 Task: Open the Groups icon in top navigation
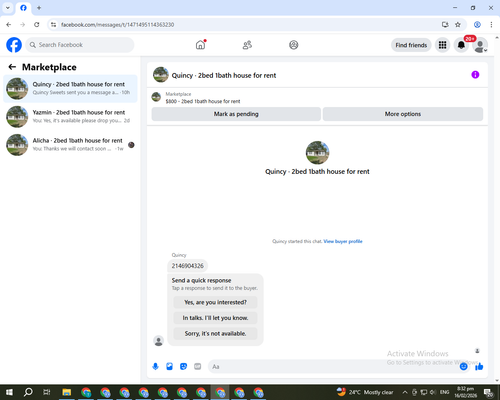294,45
